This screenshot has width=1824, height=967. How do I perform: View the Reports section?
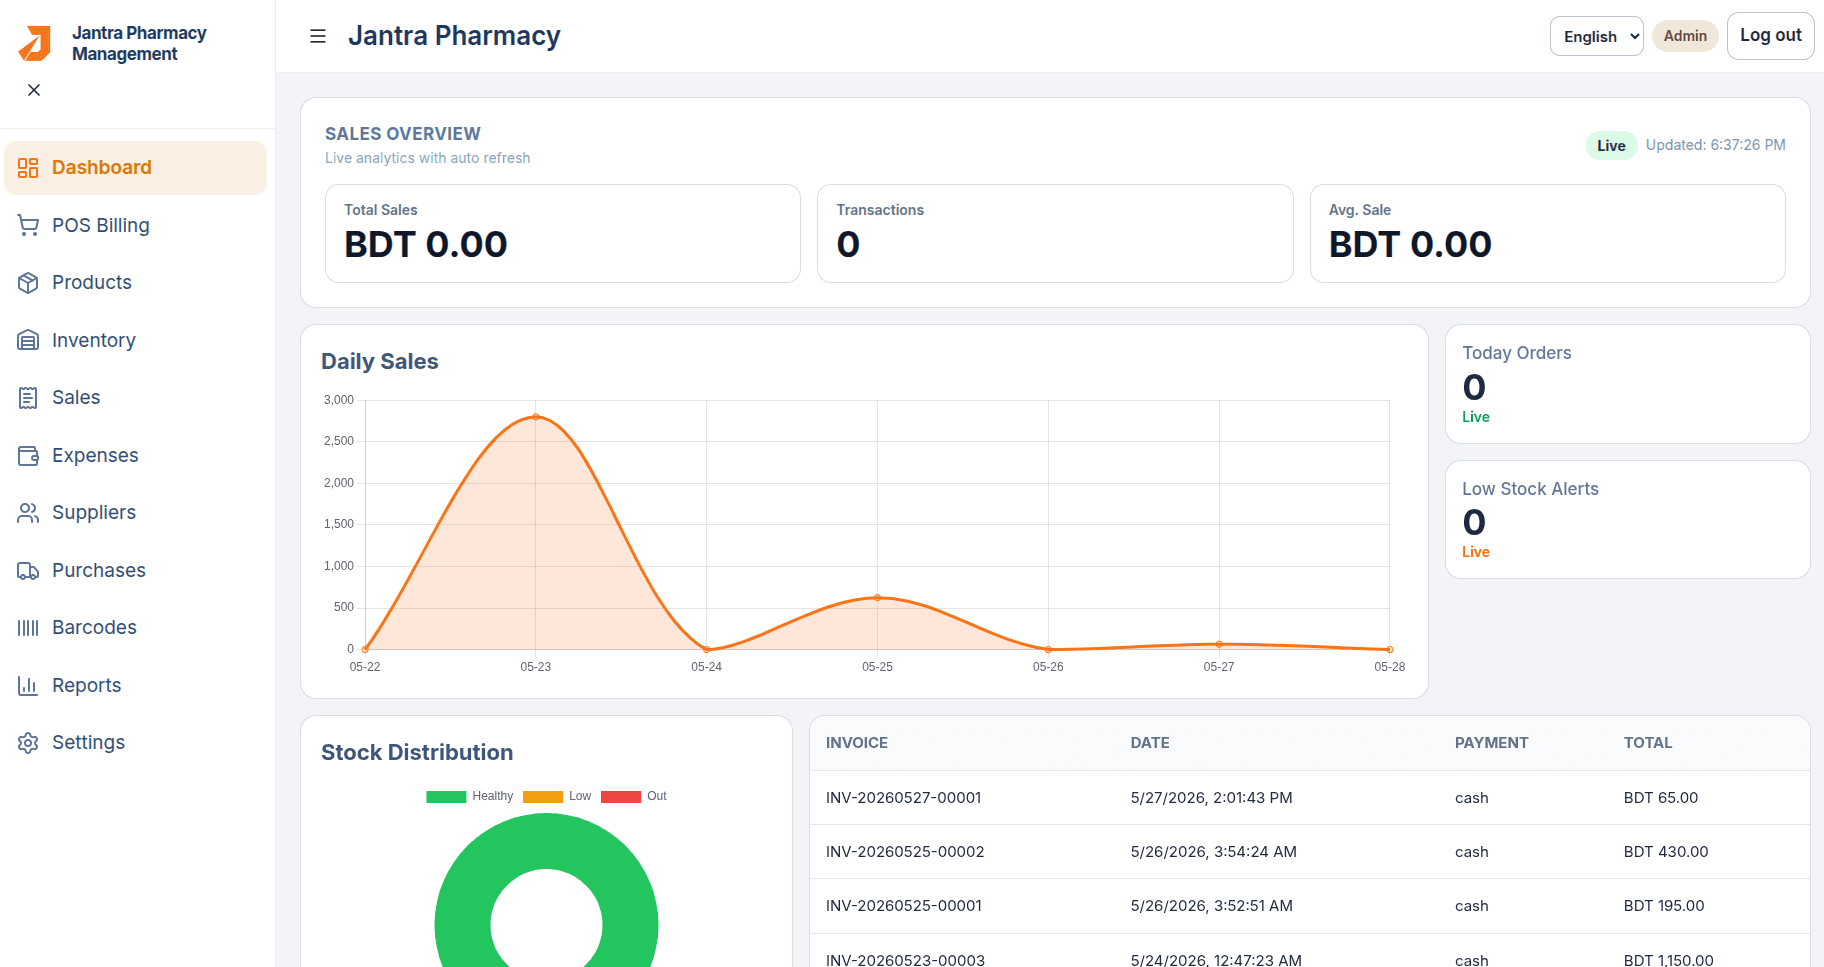(x=136, y=686)
